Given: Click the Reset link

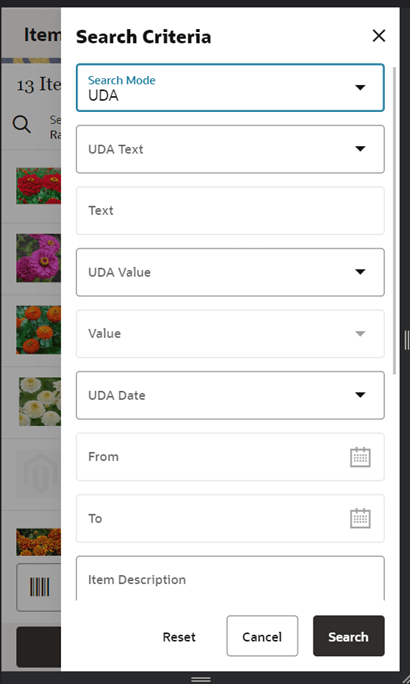Looking at the screenshot, I should 179,637.
